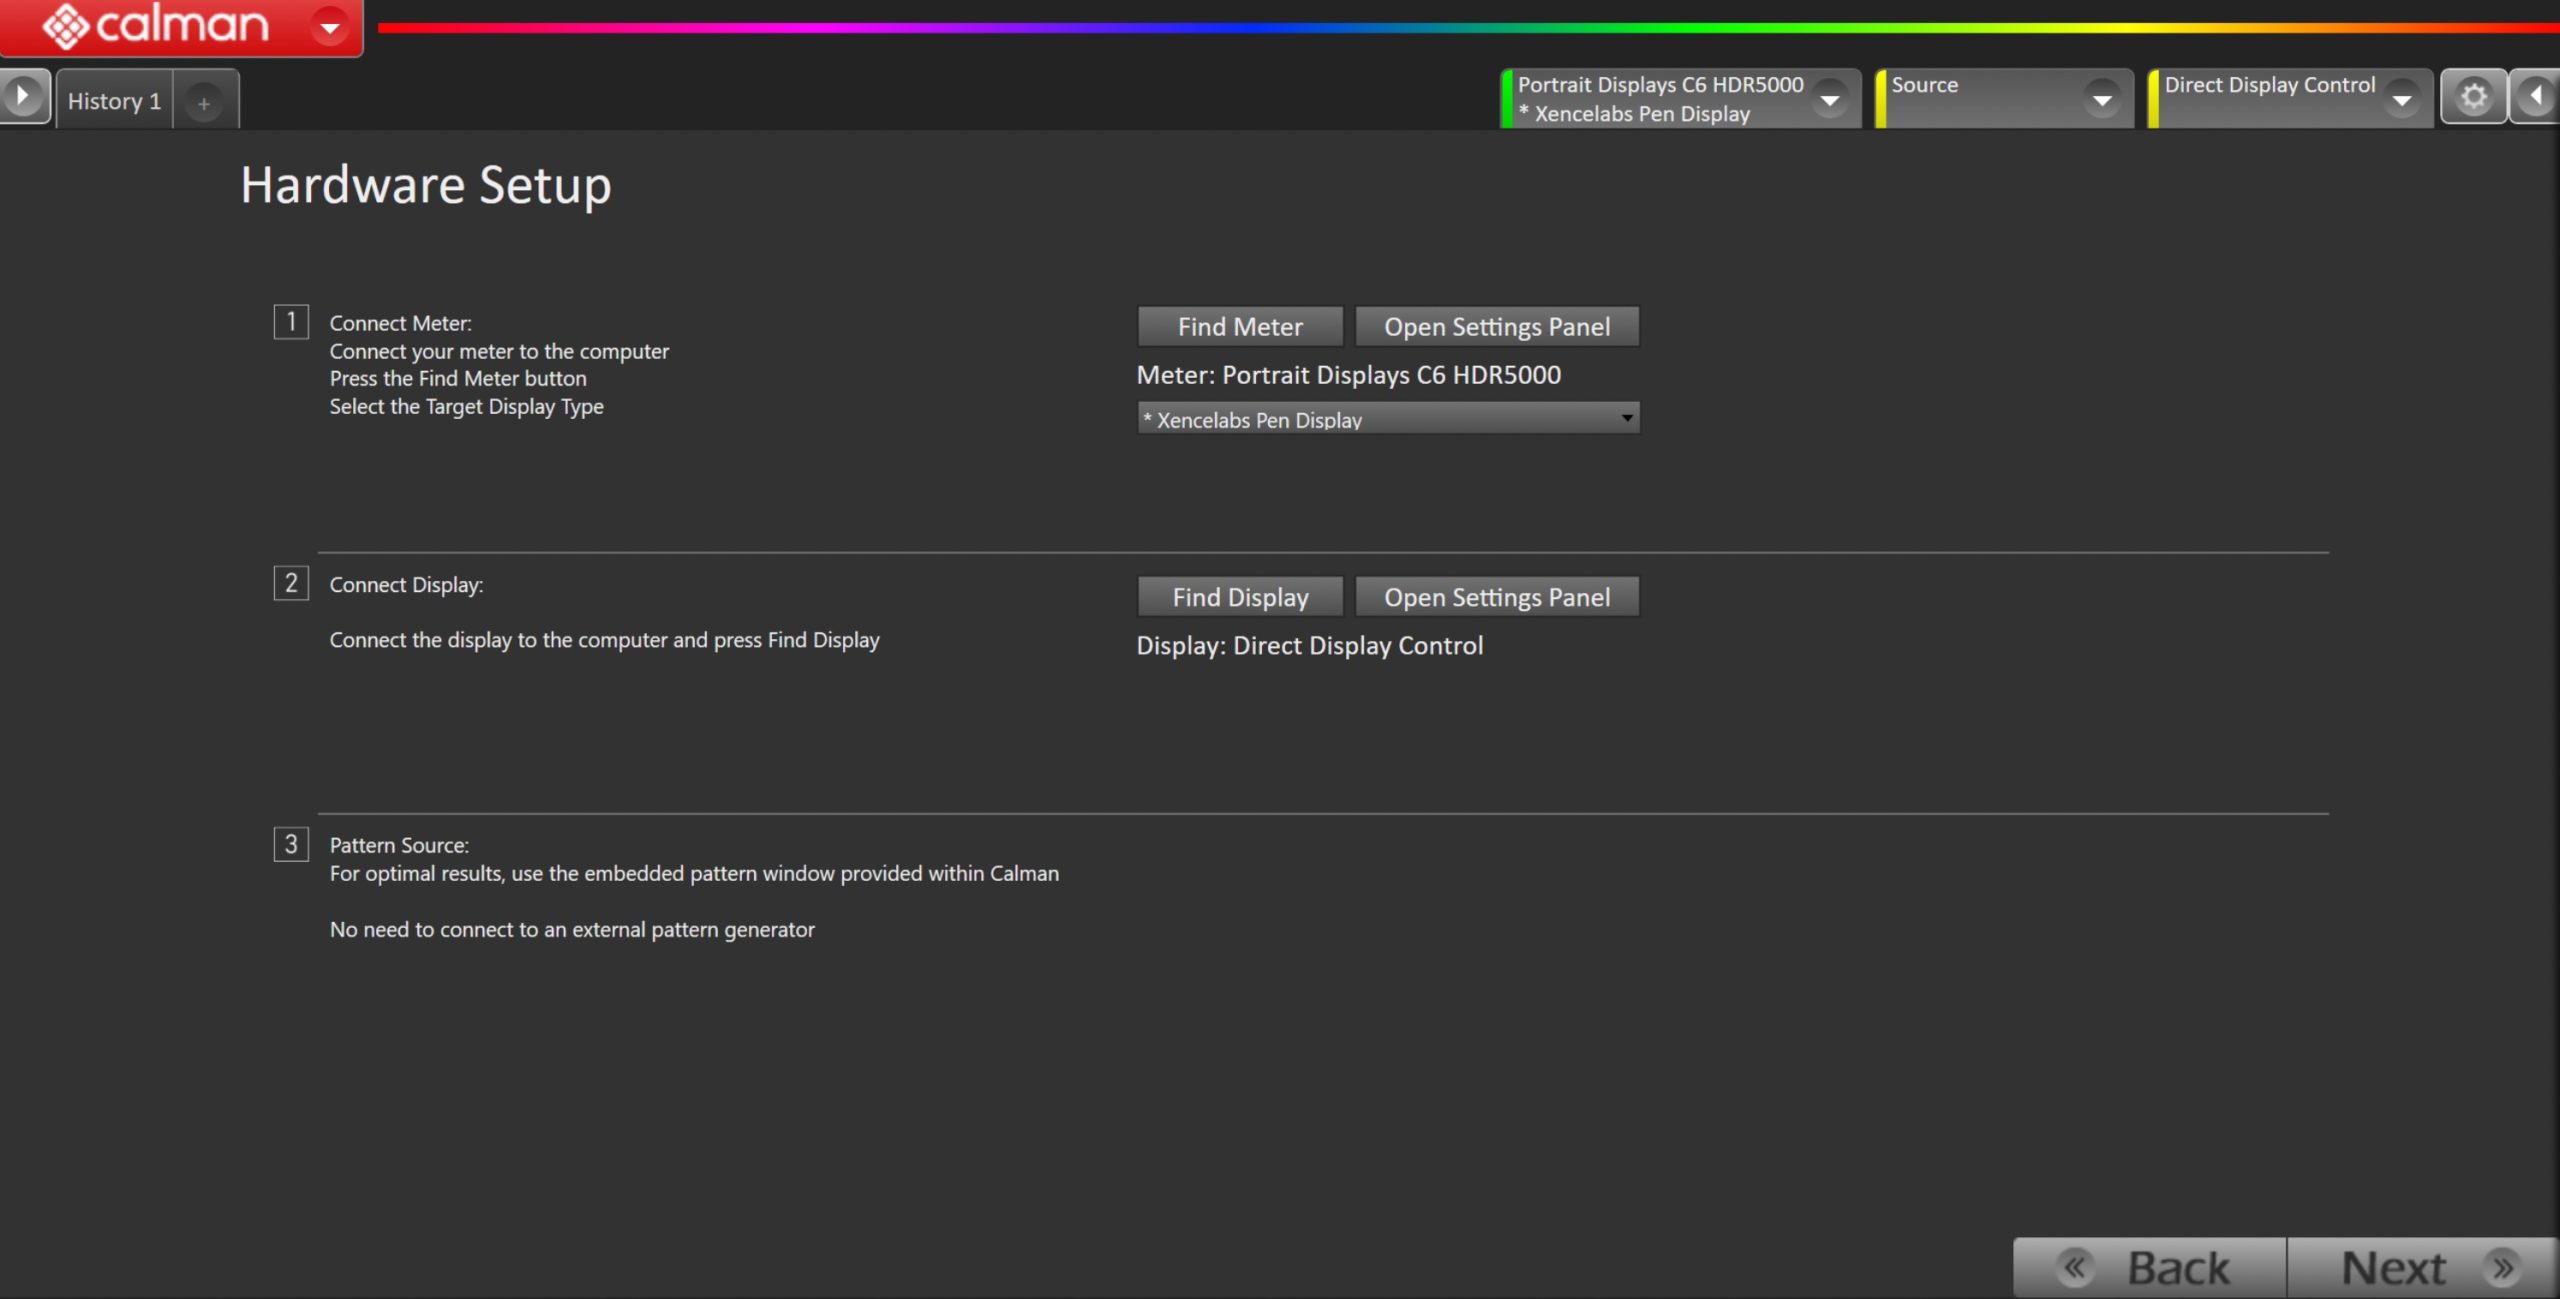Expand the Direct Display Control dropdown arrow
This screenshot has width=2560, height=1299.
2401,99
